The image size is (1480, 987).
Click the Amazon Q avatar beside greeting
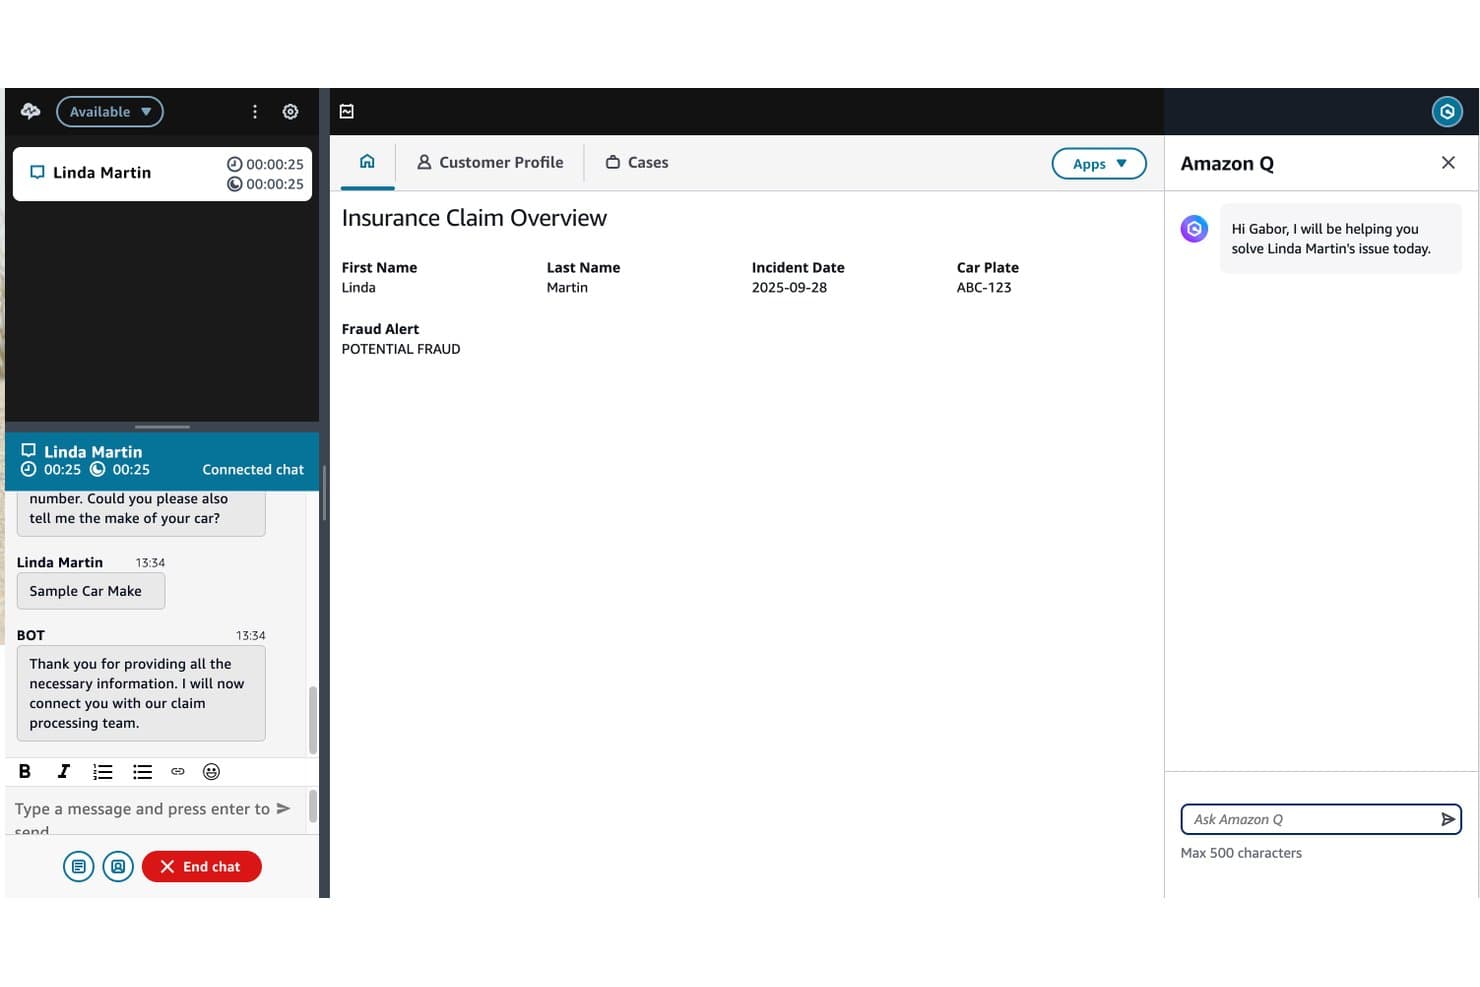coord(1194,229)
